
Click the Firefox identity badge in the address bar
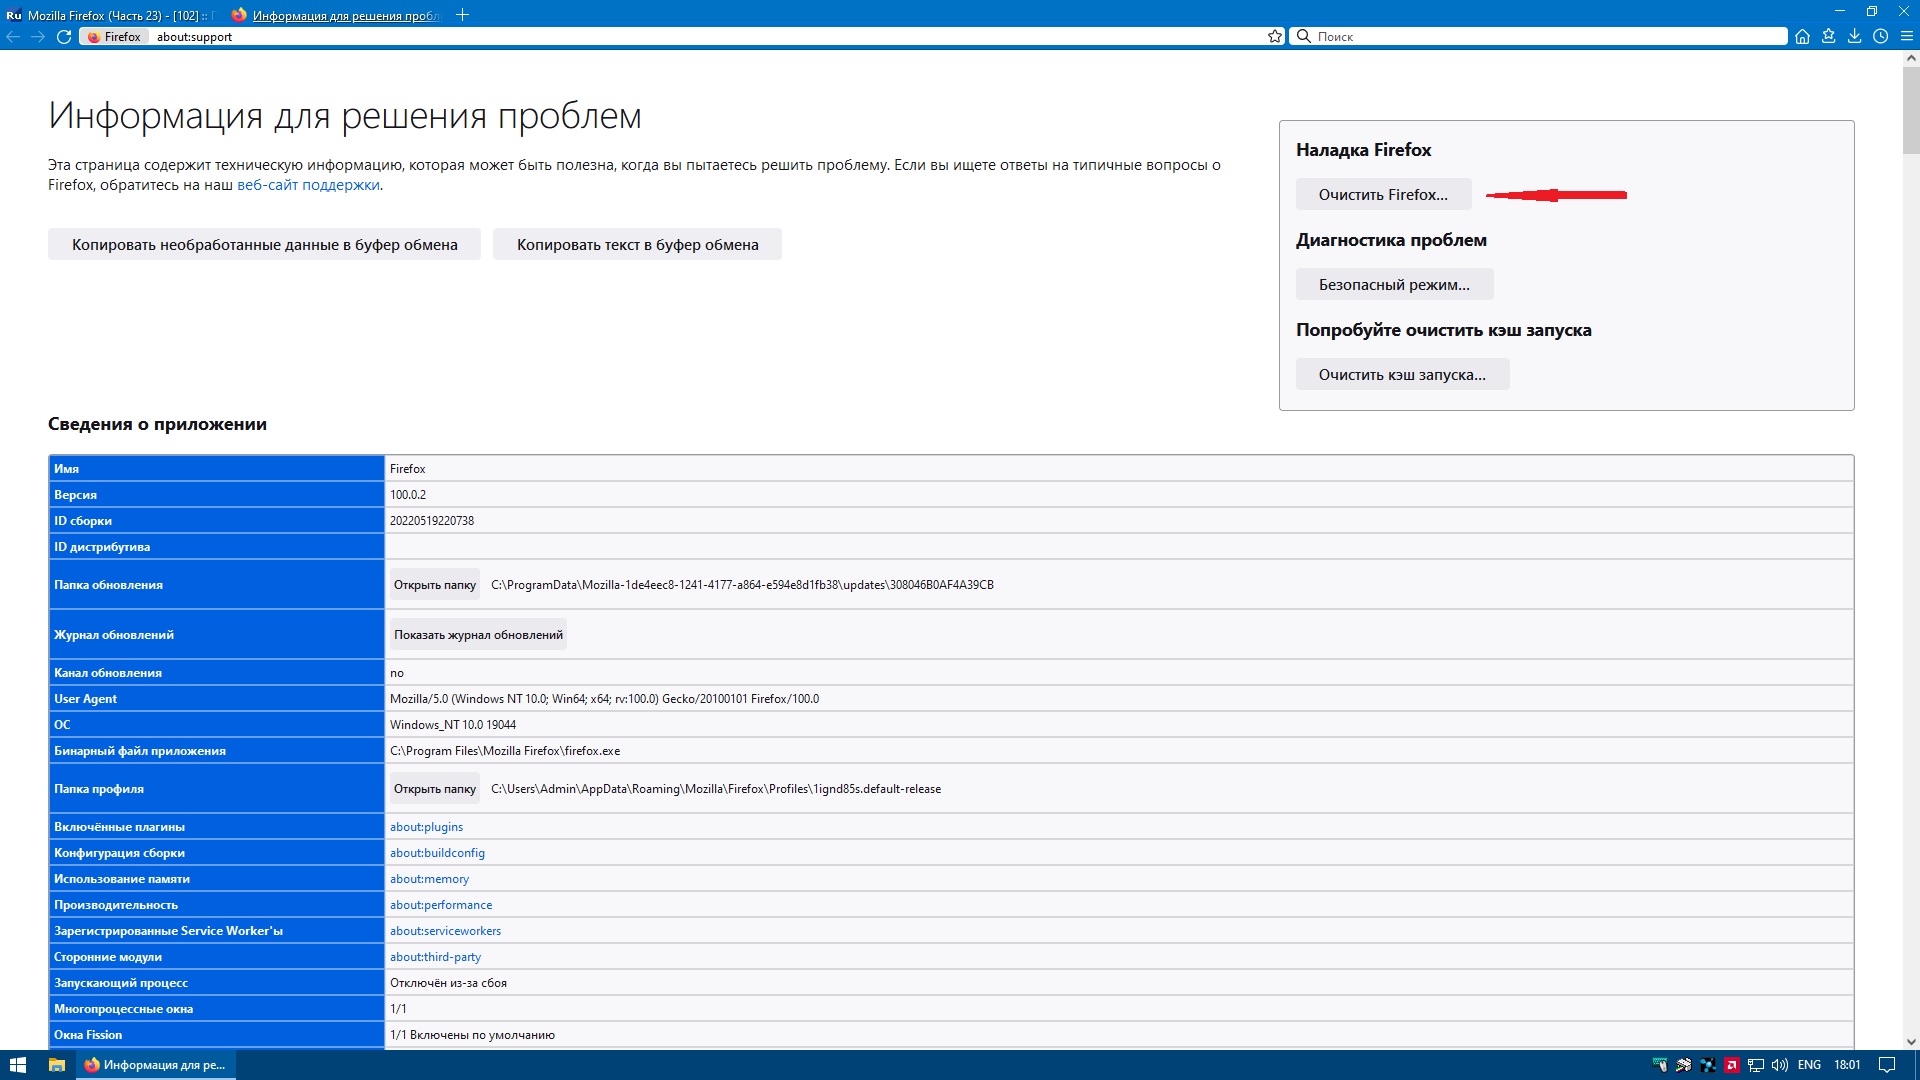click(x=115, y=36)
